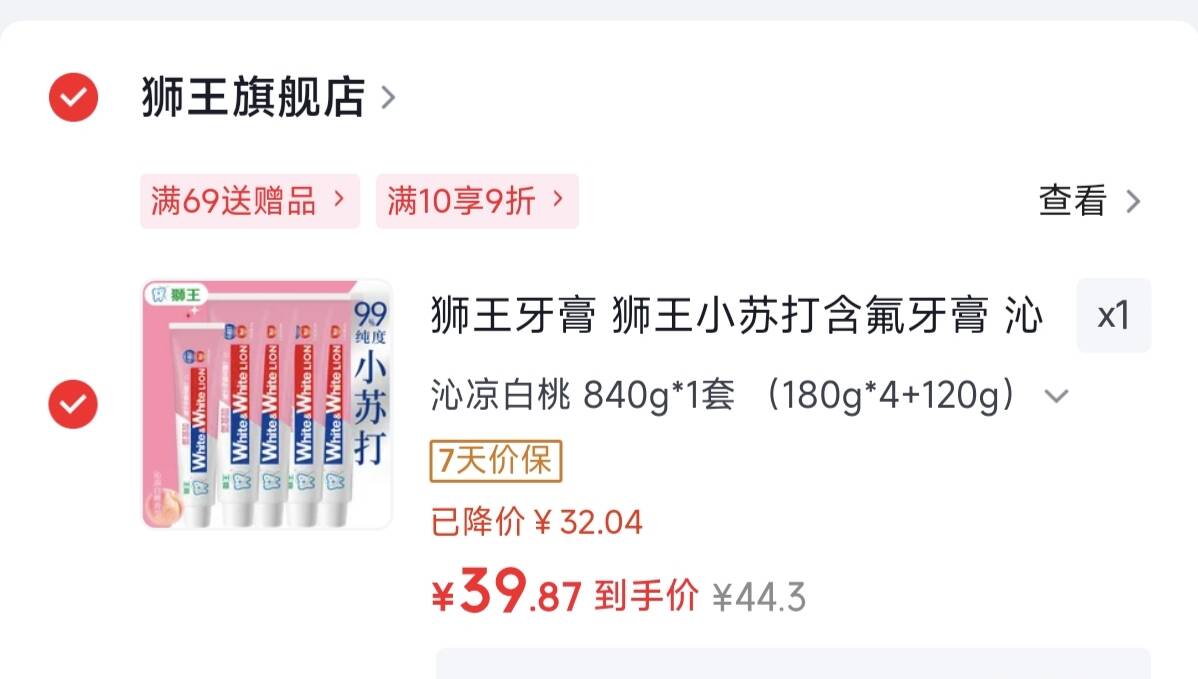Open the 狮王旗舰店 store page
The image size is (1198, 679).
pos(253,97)
